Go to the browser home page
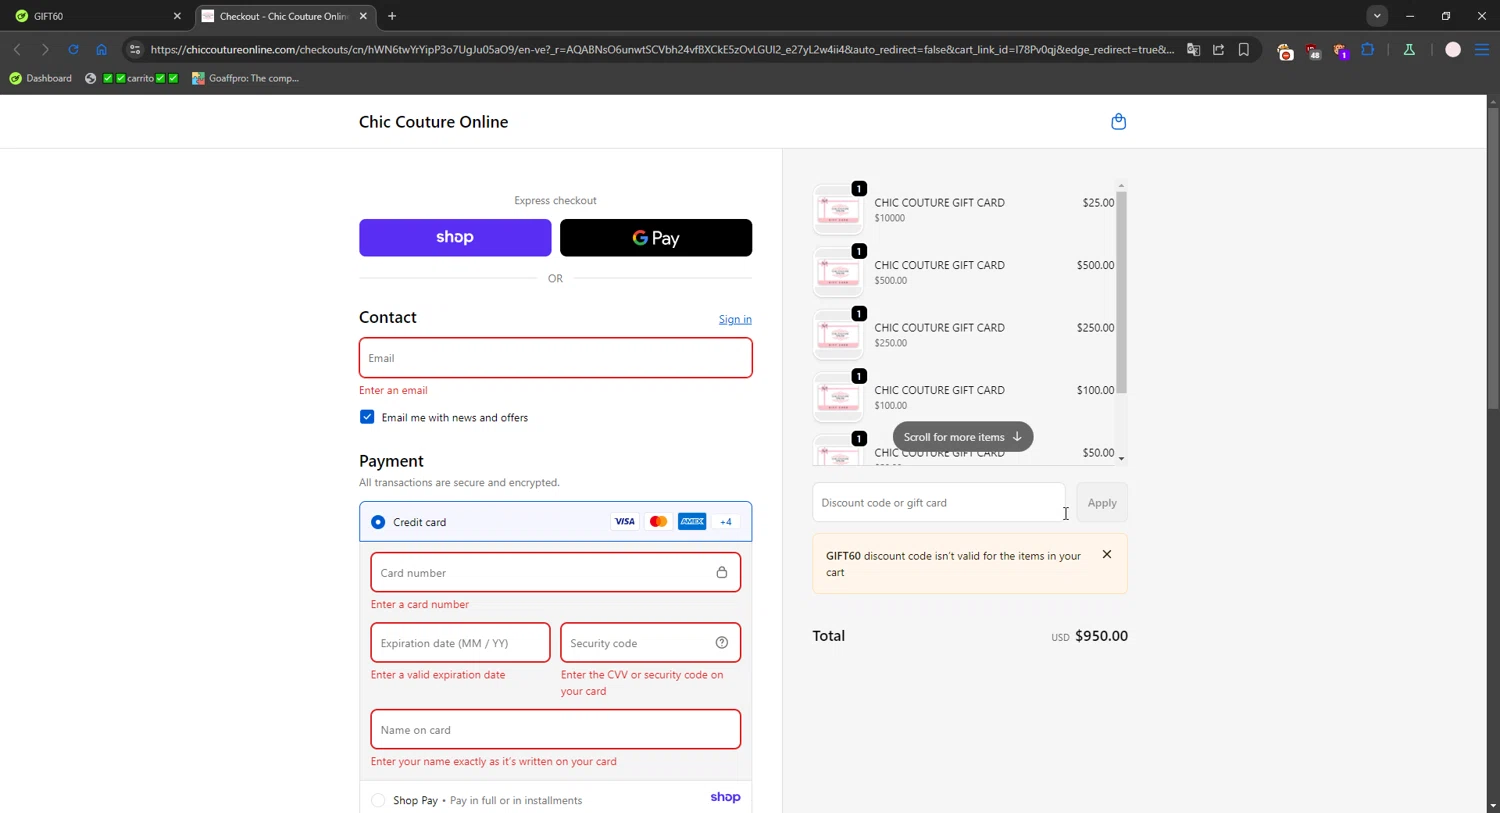The image size is (1500, 813). (101, 49)
